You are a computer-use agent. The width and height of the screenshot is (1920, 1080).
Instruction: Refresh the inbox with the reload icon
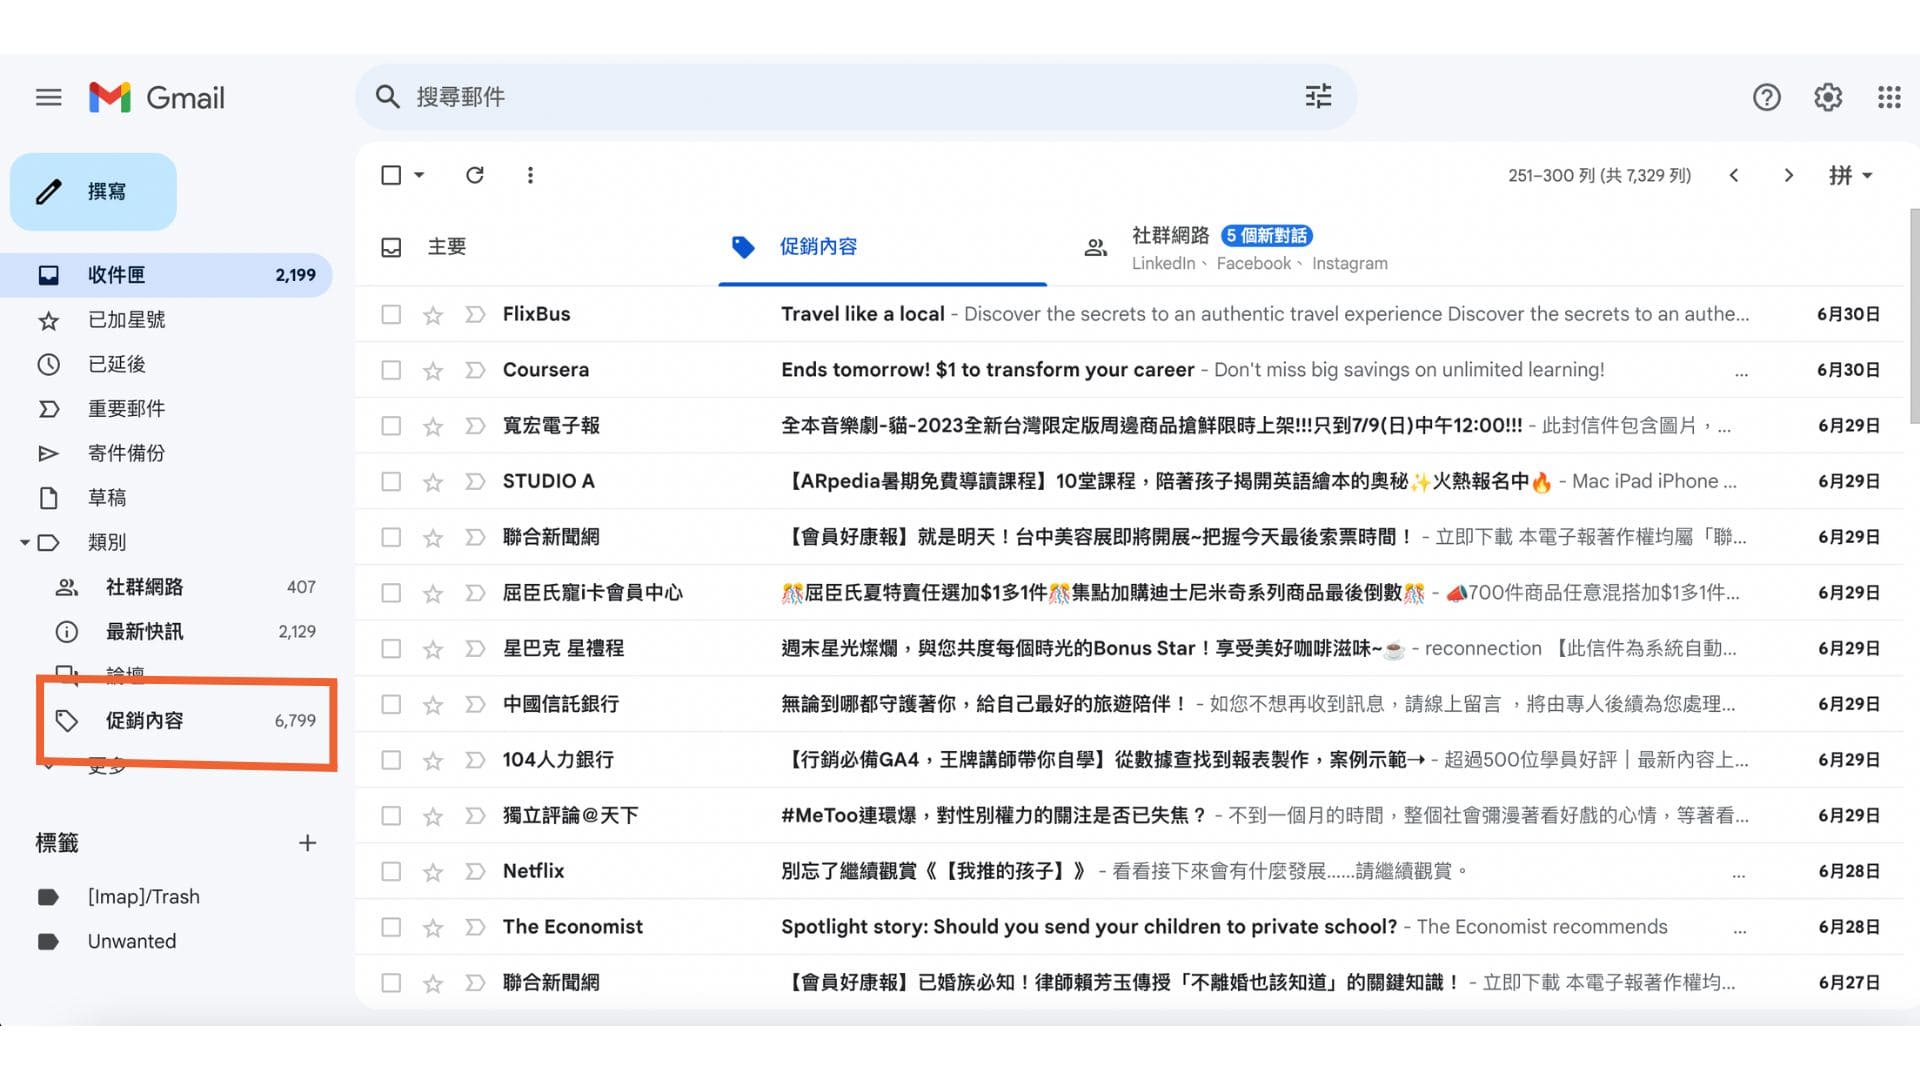[x=475, y=175]
